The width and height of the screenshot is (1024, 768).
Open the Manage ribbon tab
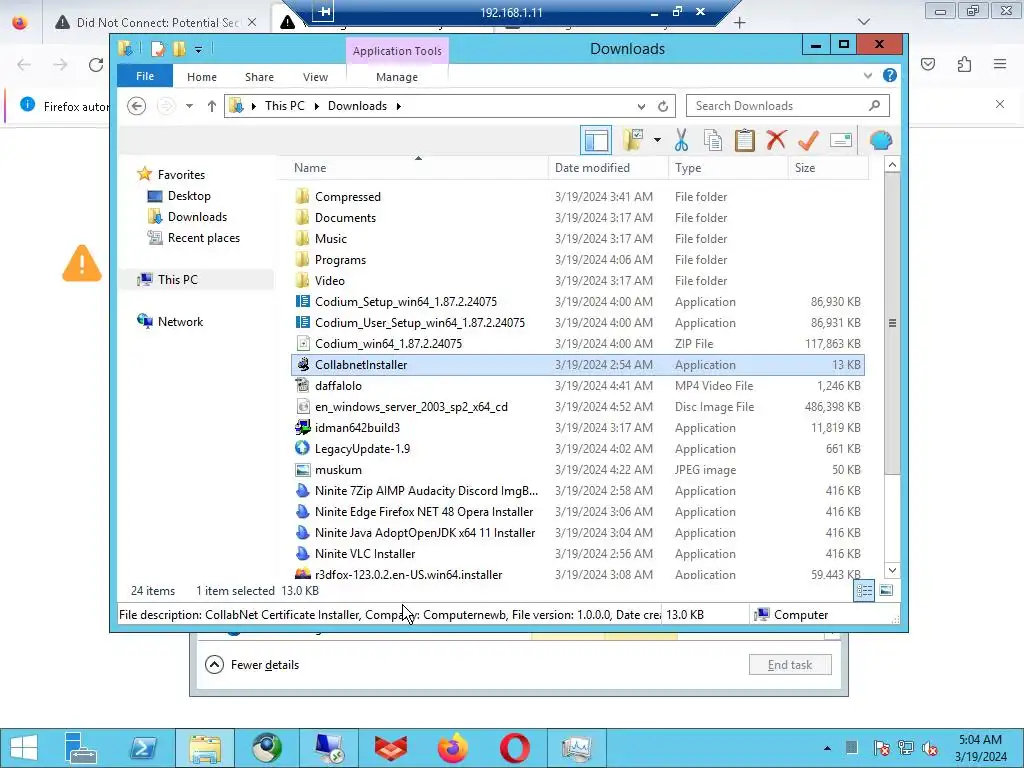click(x=397, y=77)
